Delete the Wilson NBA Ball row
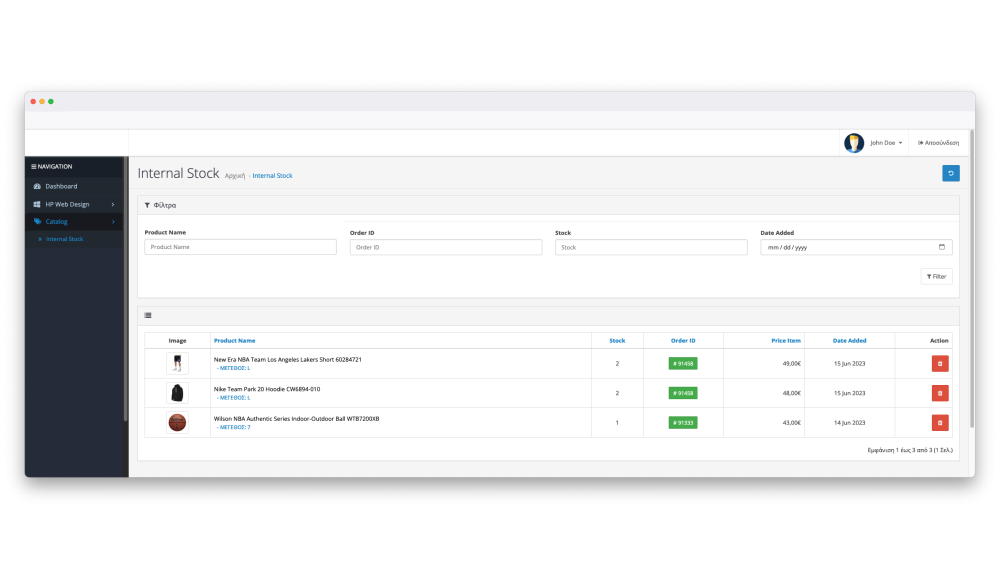 click(x=939, y=423)
